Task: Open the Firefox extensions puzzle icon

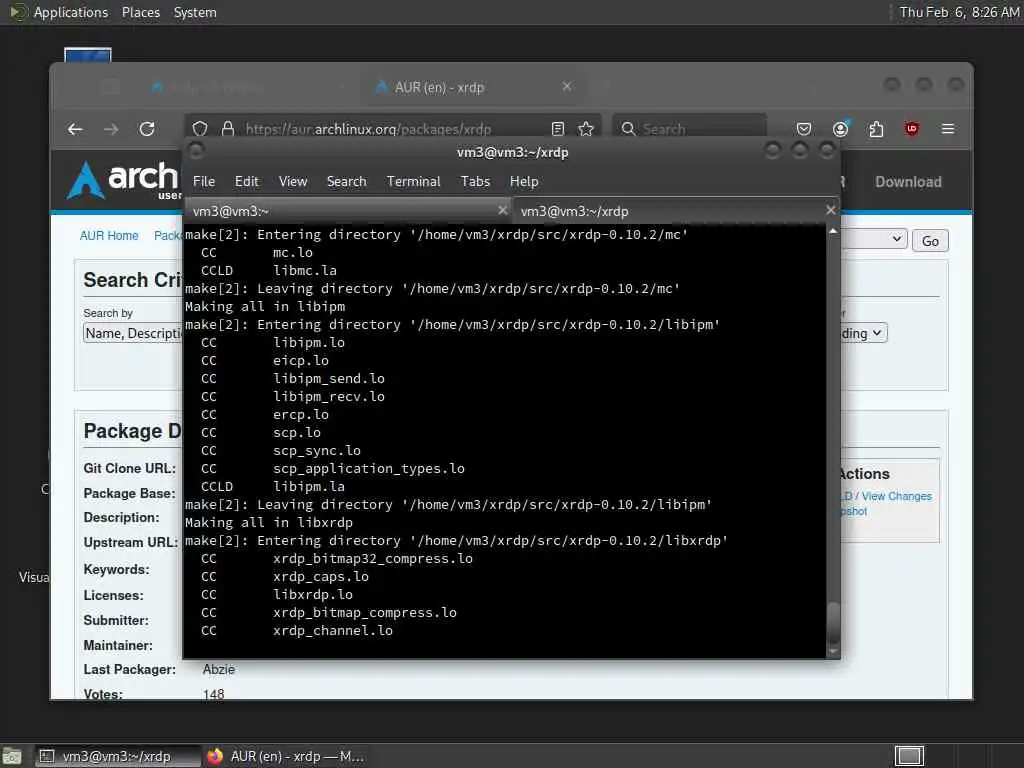Action: (876, 129)
